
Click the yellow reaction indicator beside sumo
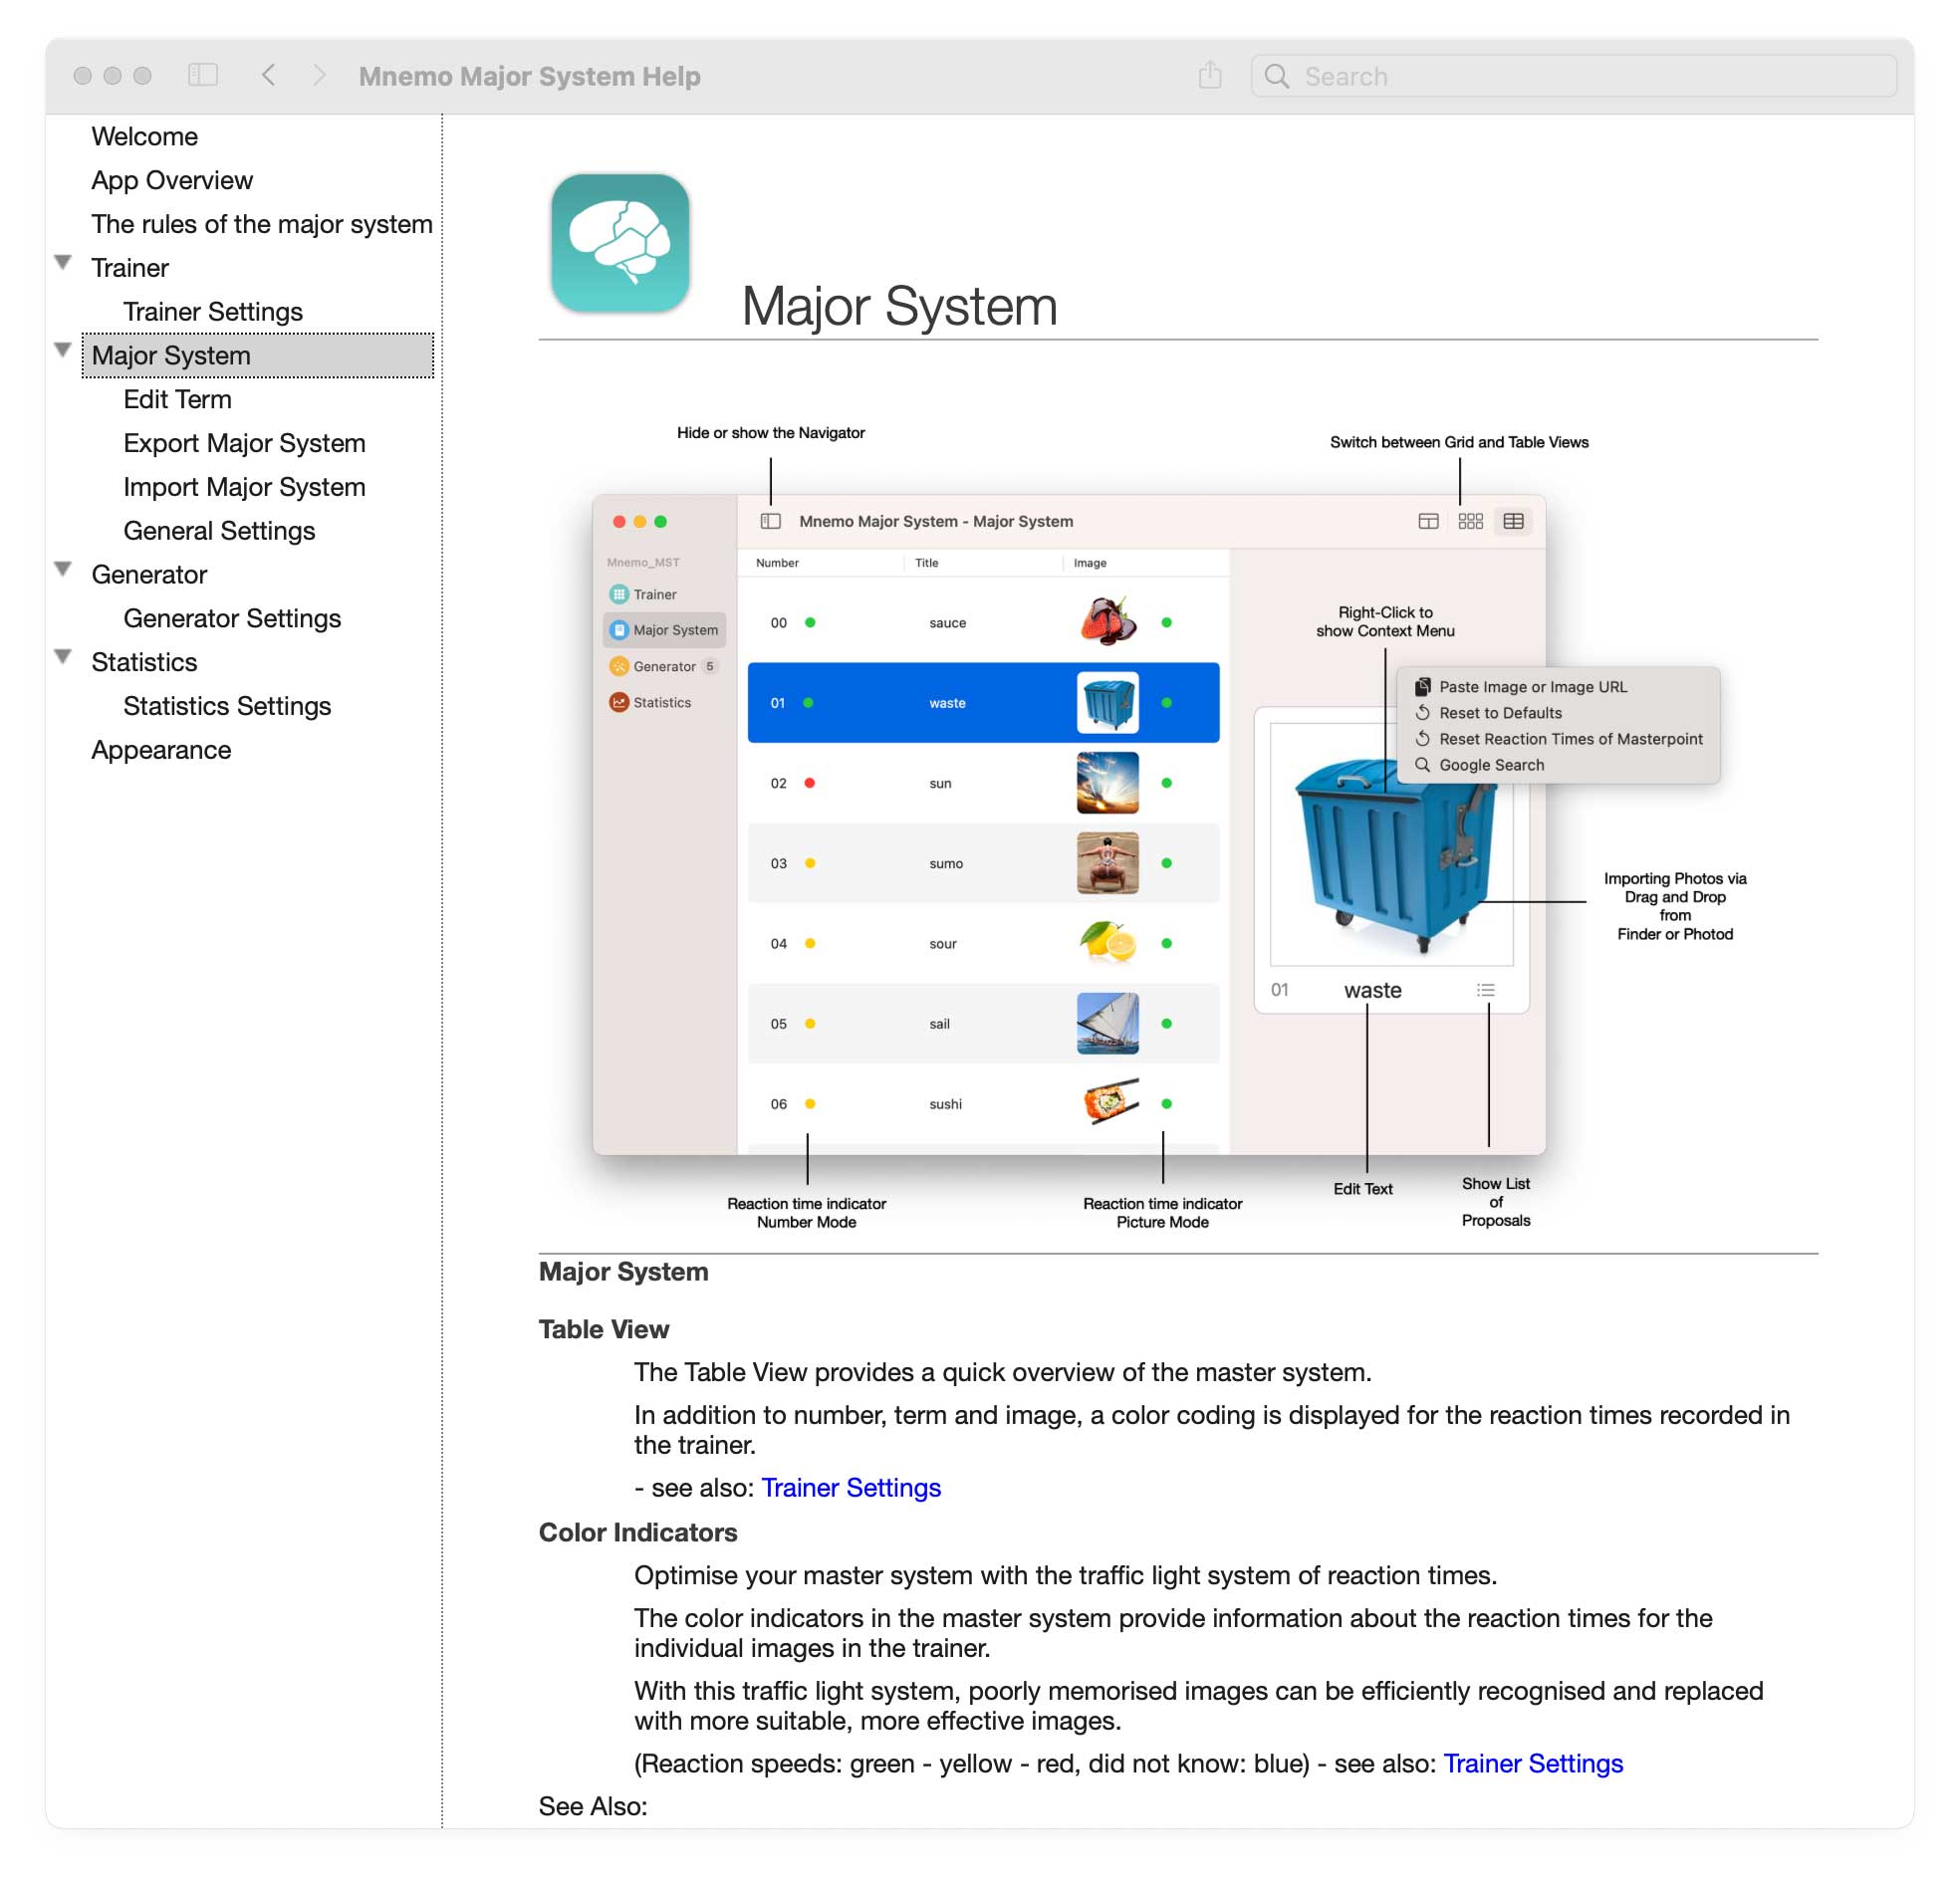(811, 863)
